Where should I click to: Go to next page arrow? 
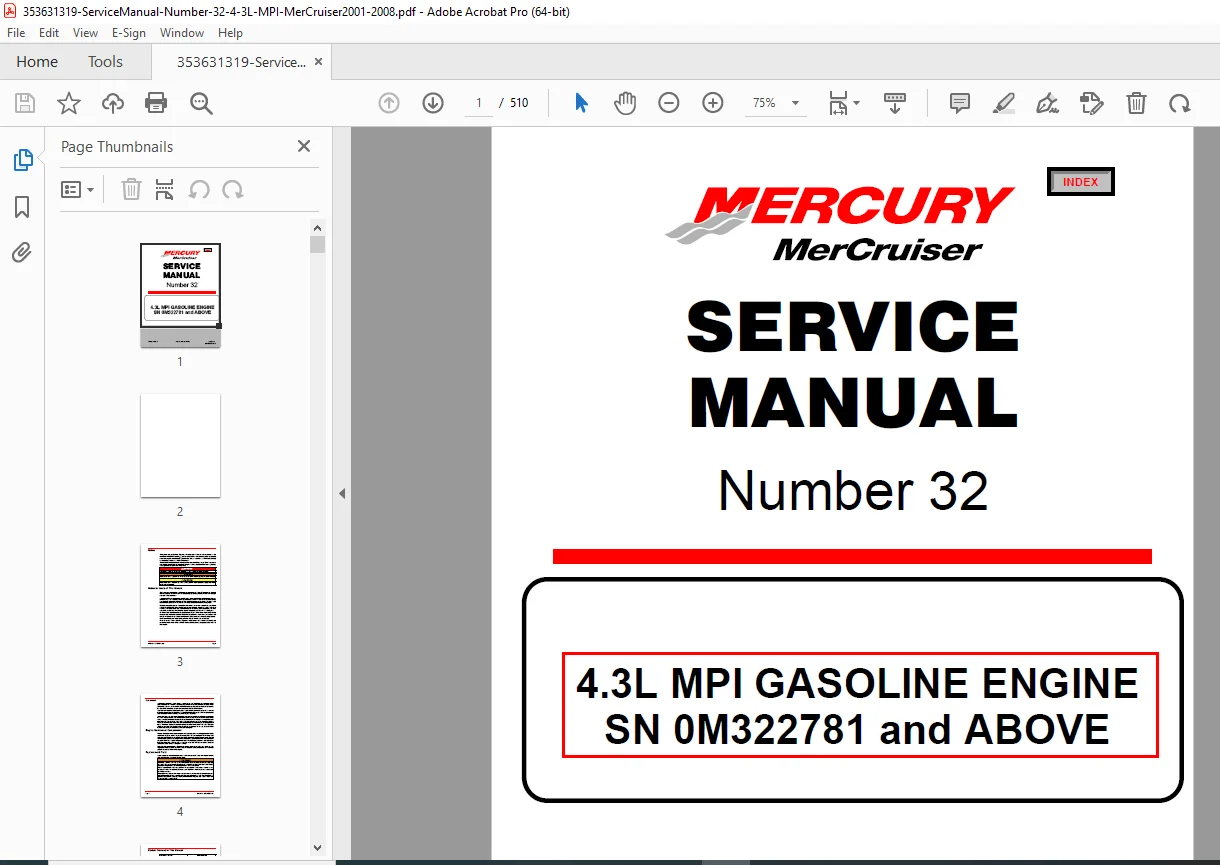click(433, 103)
